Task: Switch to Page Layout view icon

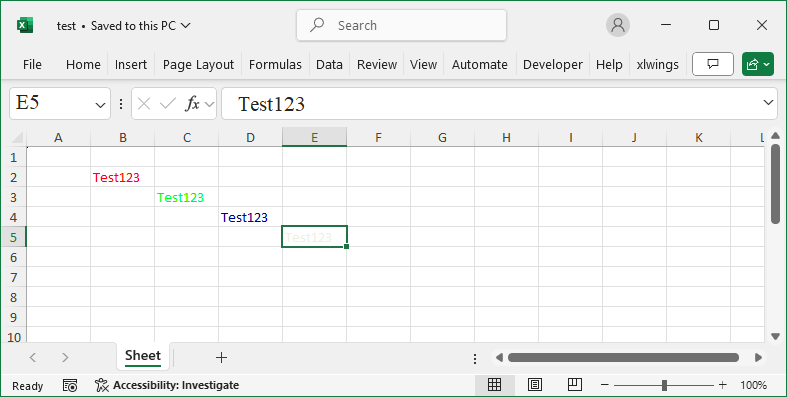Action: (535, 385)
